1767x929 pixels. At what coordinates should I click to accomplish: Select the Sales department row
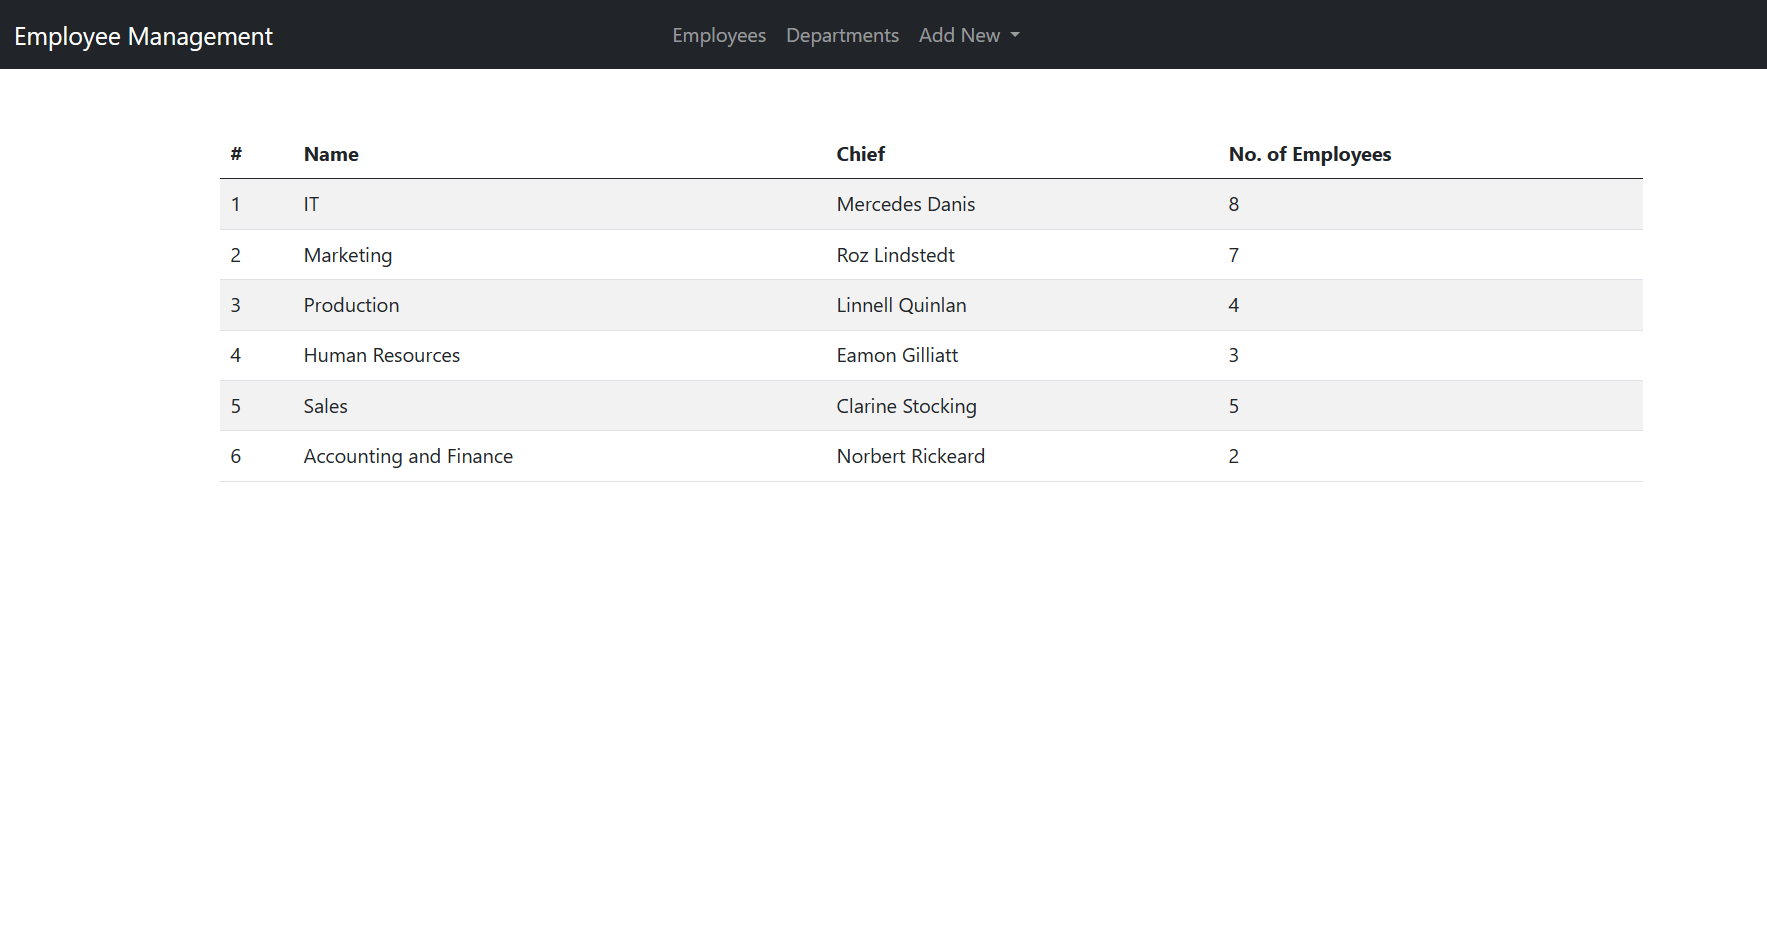(325, 406)
